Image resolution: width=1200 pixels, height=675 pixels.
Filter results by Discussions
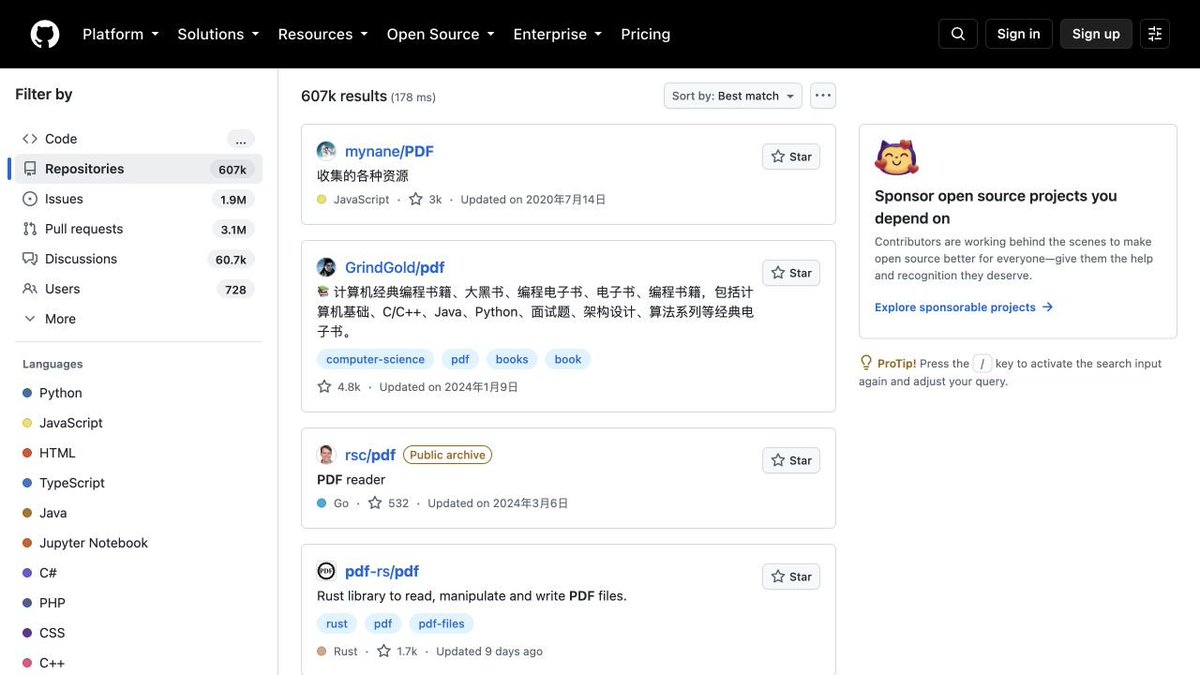tap(139, 259)
